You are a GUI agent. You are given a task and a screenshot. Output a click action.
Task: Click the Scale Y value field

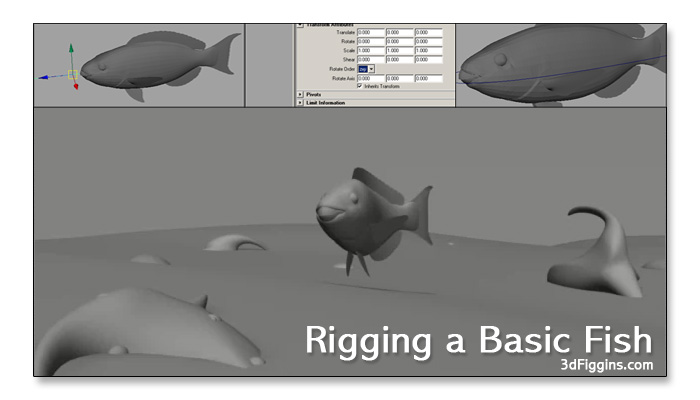(400, 50)
